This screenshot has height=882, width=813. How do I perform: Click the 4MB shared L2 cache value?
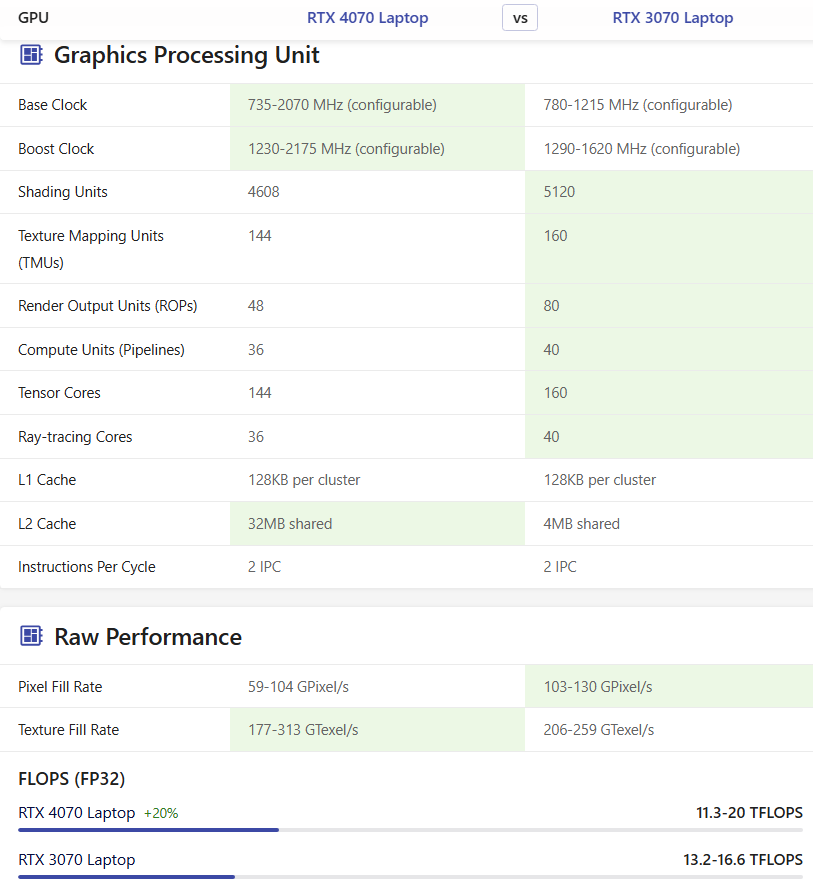click(581, 524)
